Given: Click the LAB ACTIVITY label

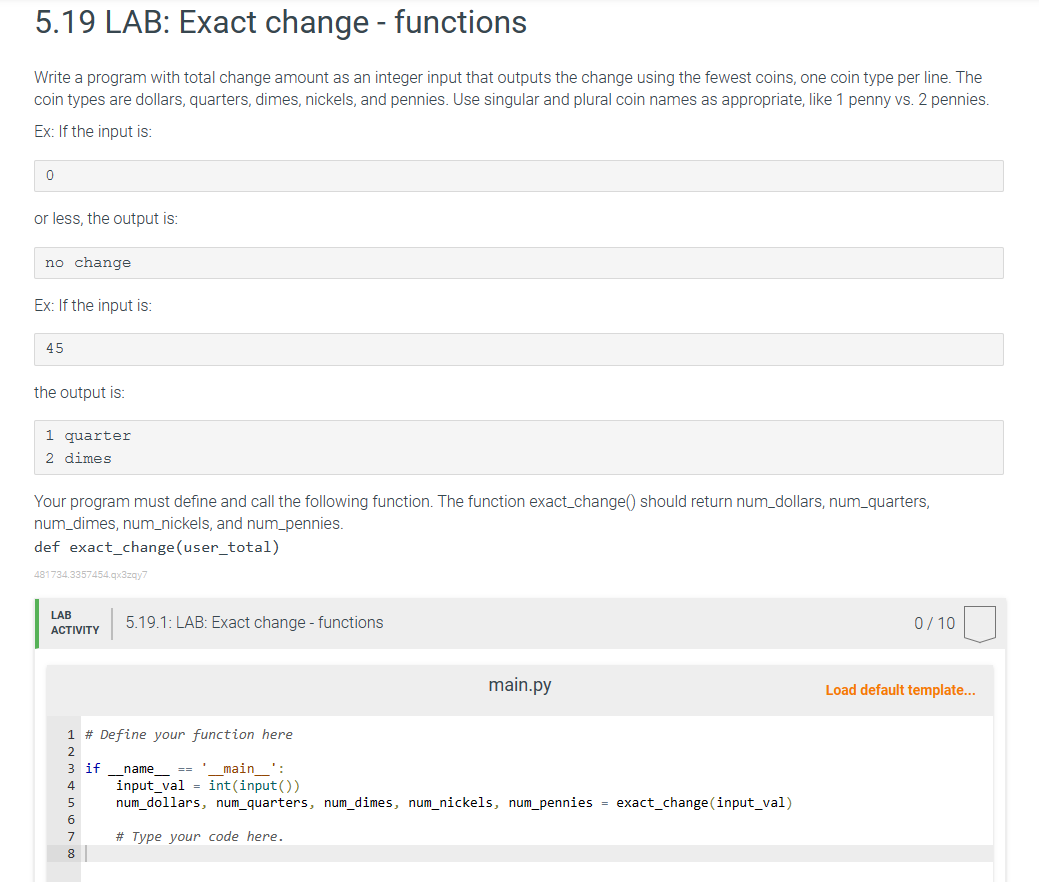Looking at the screenshot, I should click(75, 622).
